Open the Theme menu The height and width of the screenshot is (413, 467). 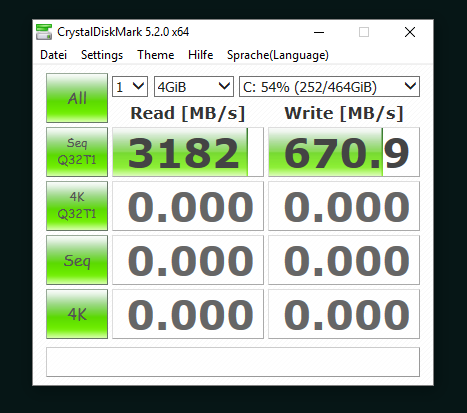click(x=156, y=55)
